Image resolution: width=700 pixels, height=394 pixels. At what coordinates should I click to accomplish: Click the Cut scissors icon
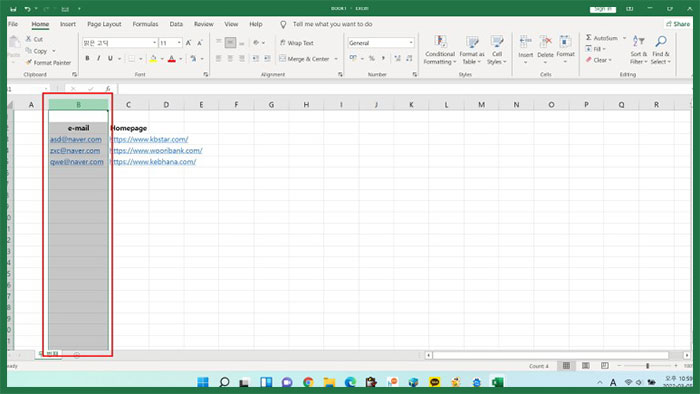(29, 39)
